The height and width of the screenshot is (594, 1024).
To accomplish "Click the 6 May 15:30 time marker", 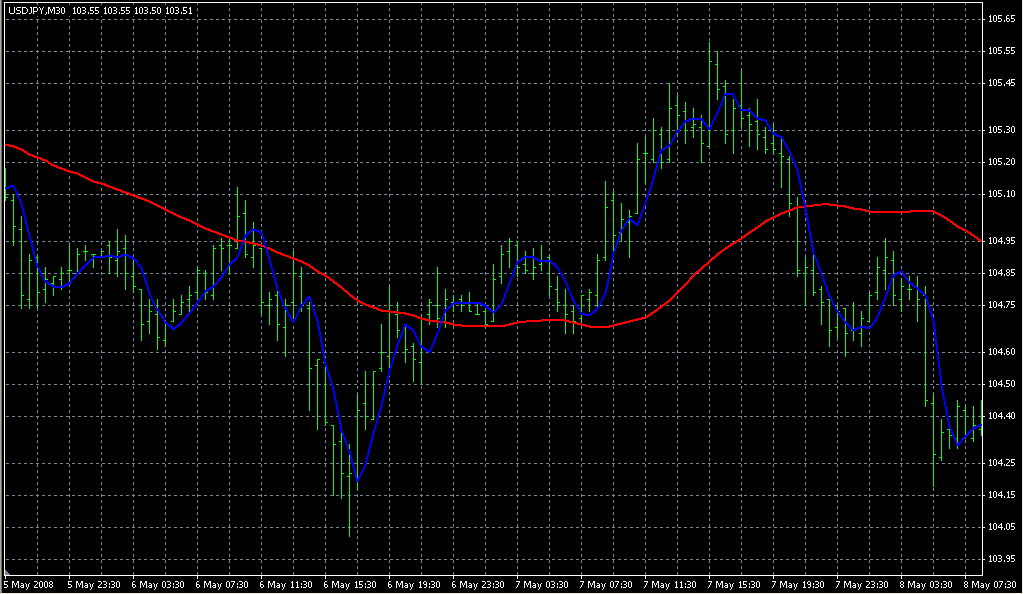I will tap(352, 584).
